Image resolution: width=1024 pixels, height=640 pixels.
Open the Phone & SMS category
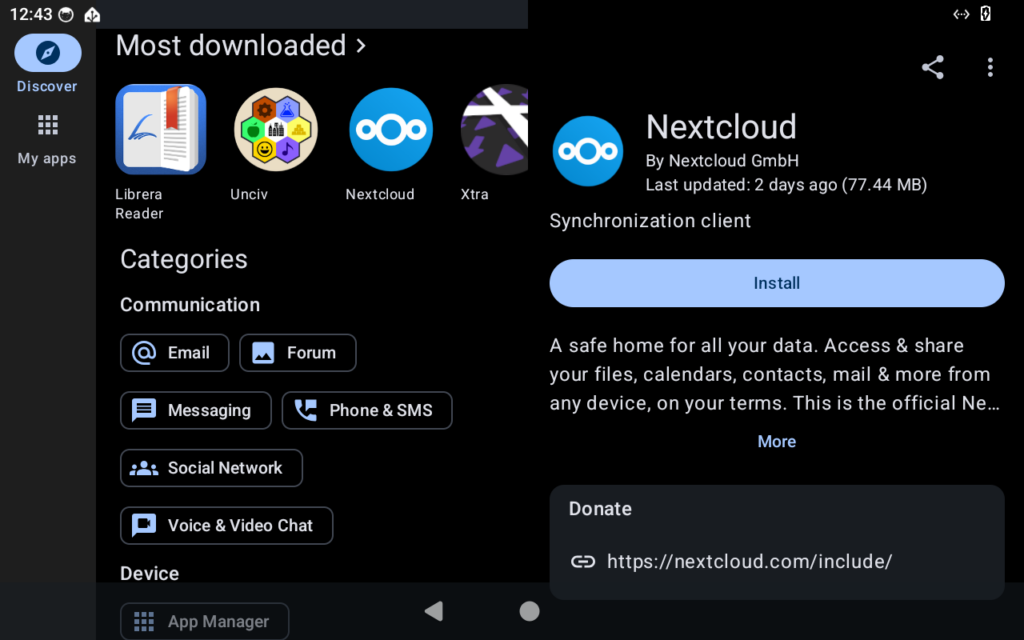(x=366, y=411)
